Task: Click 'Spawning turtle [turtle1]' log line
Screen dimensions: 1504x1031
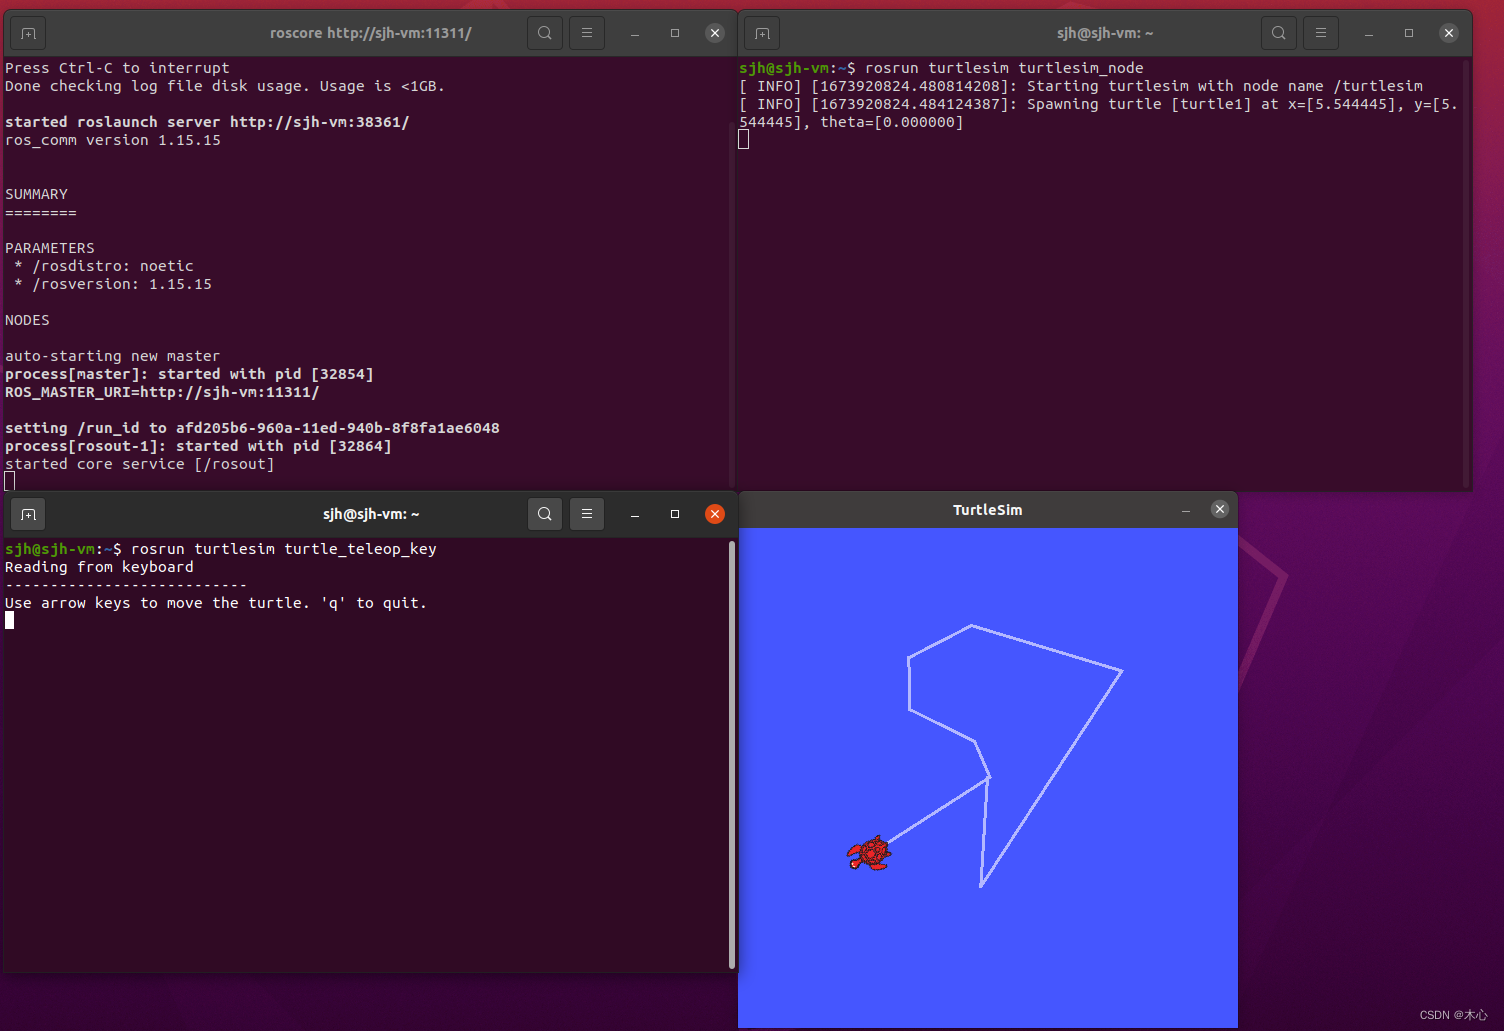Action: pos(1098,113)
